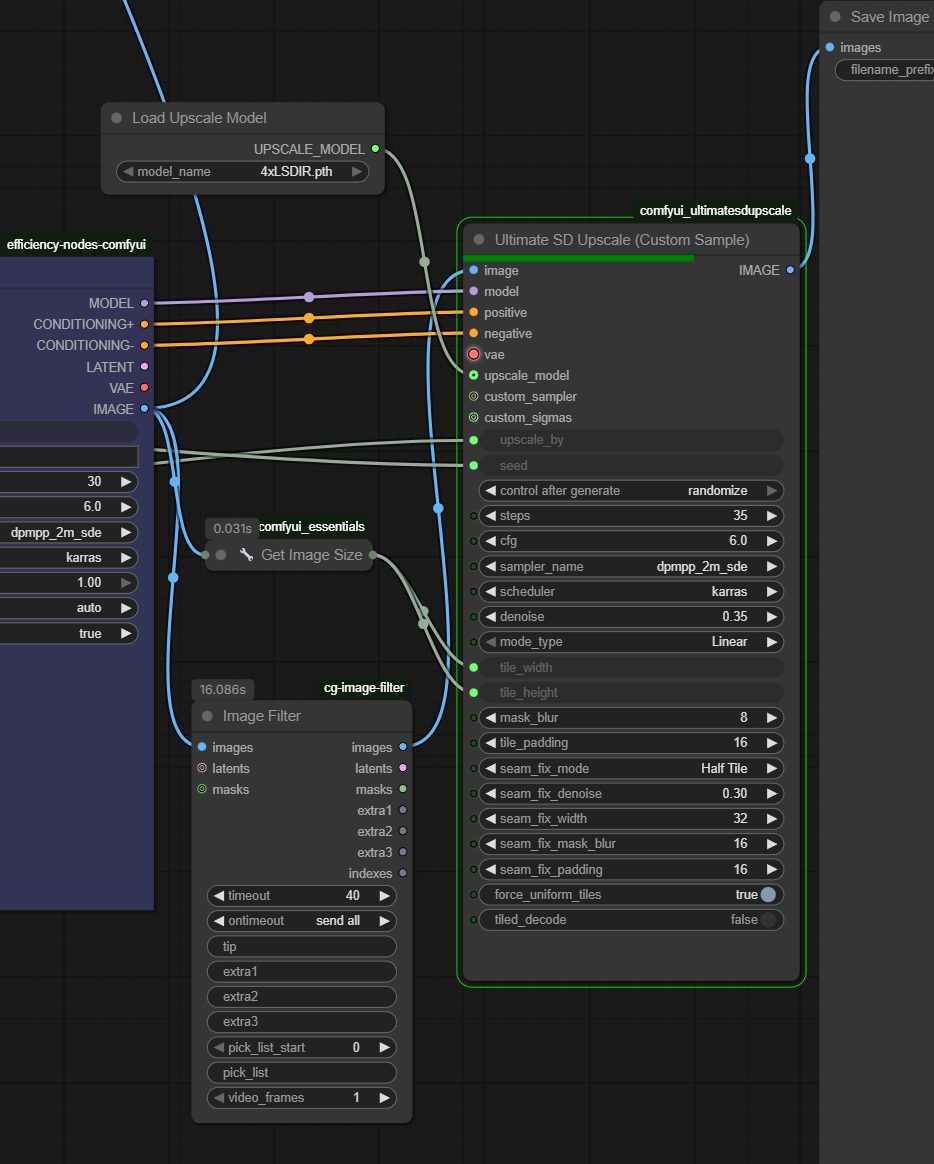Click the pick_list text field
The image size is (934, 1164).
(x=301, y=1073)
